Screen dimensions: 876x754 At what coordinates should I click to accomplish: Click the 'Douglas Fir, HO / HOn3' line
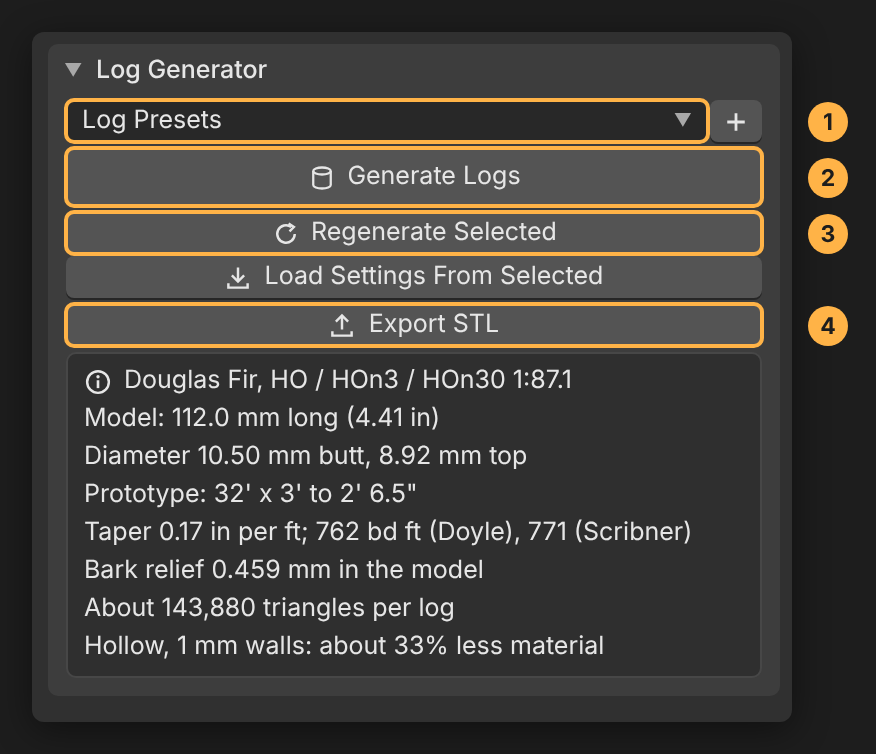[x=348, y=380]
